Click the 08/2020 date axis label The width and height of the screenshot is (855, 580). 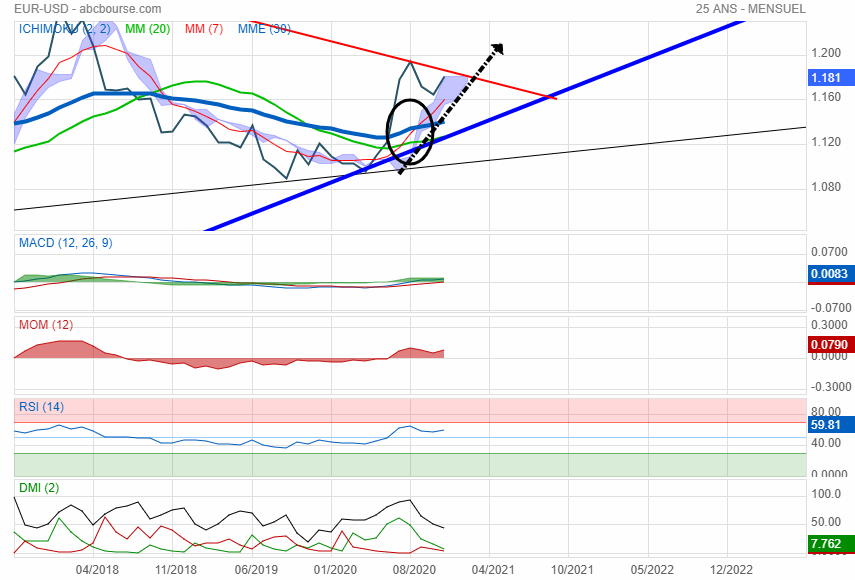[414, 570]
